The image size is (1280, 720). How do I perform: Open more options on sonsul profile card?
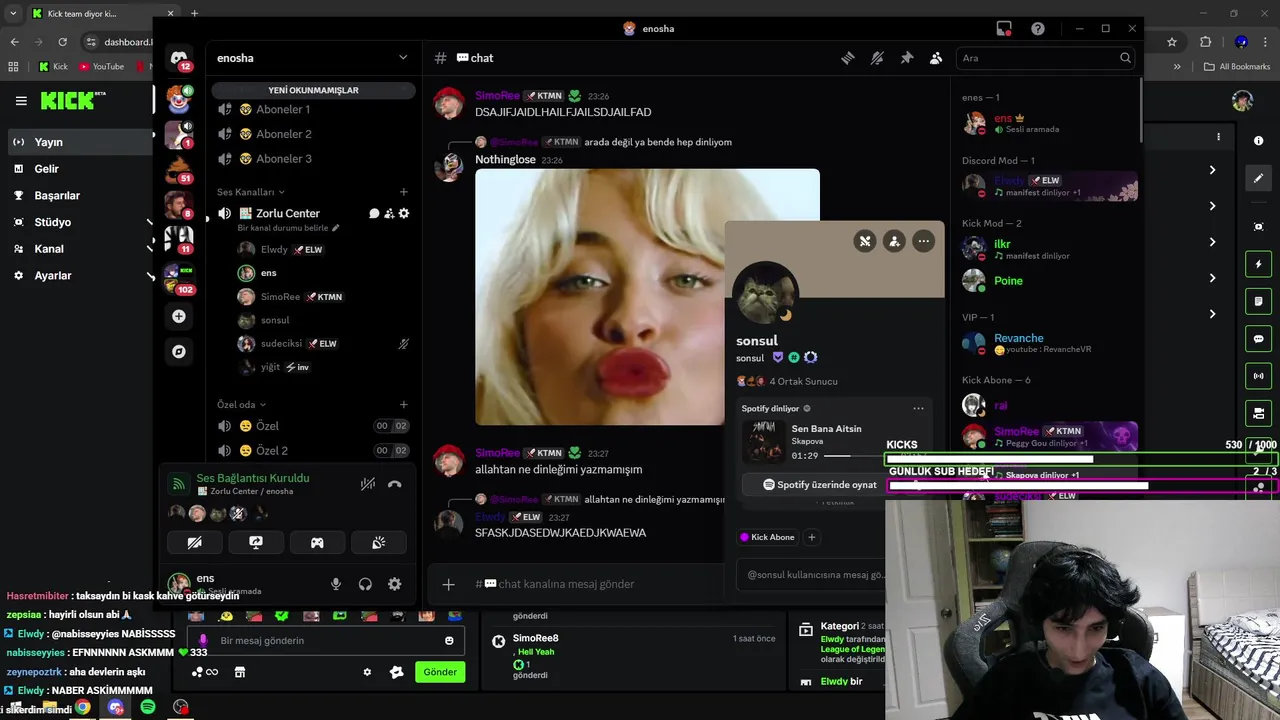pos(923,241)
